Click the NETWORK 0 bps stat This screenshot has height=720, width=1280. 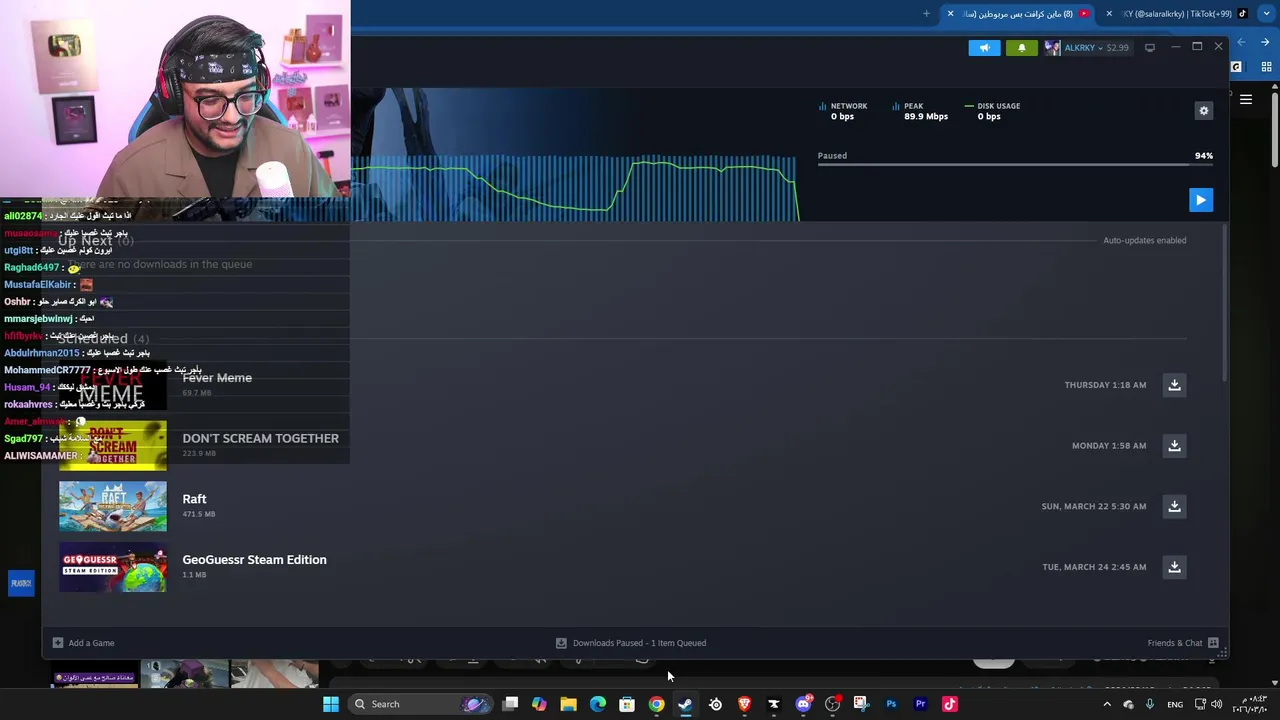(x=843, y=111)
